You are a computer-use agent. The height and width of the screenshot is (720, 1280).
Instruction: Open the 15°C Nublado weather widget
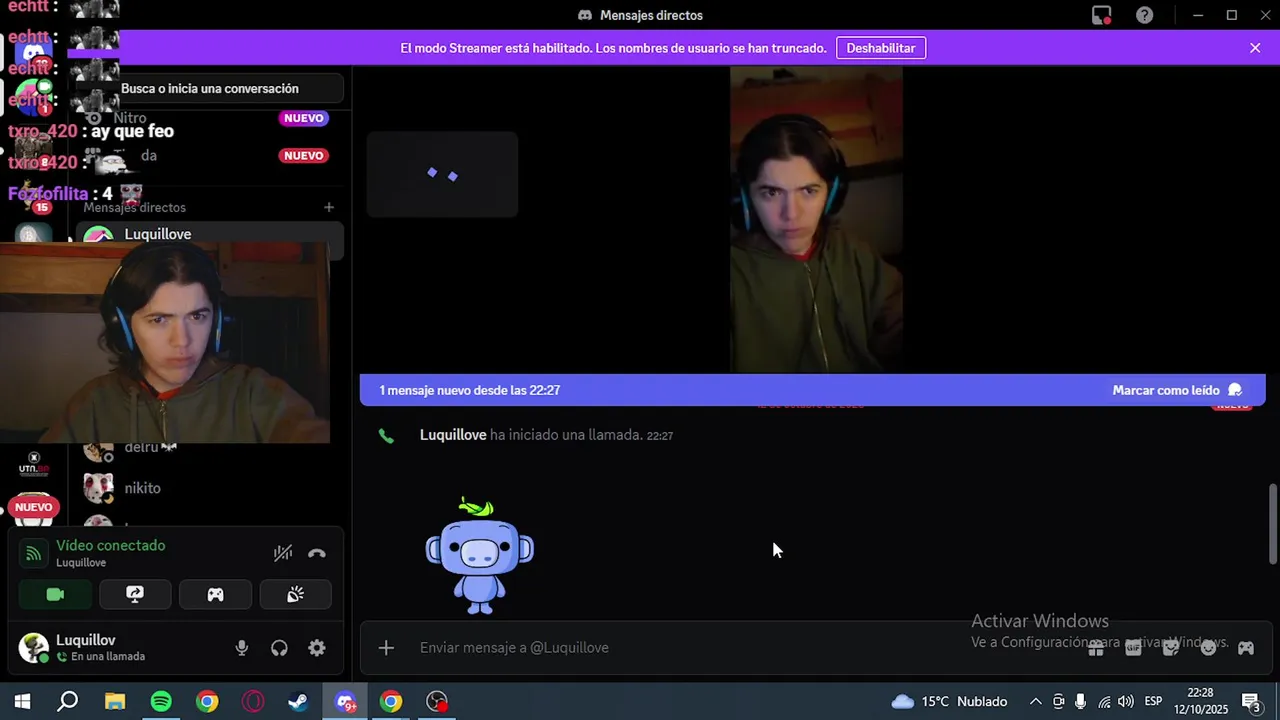point(950,702)
